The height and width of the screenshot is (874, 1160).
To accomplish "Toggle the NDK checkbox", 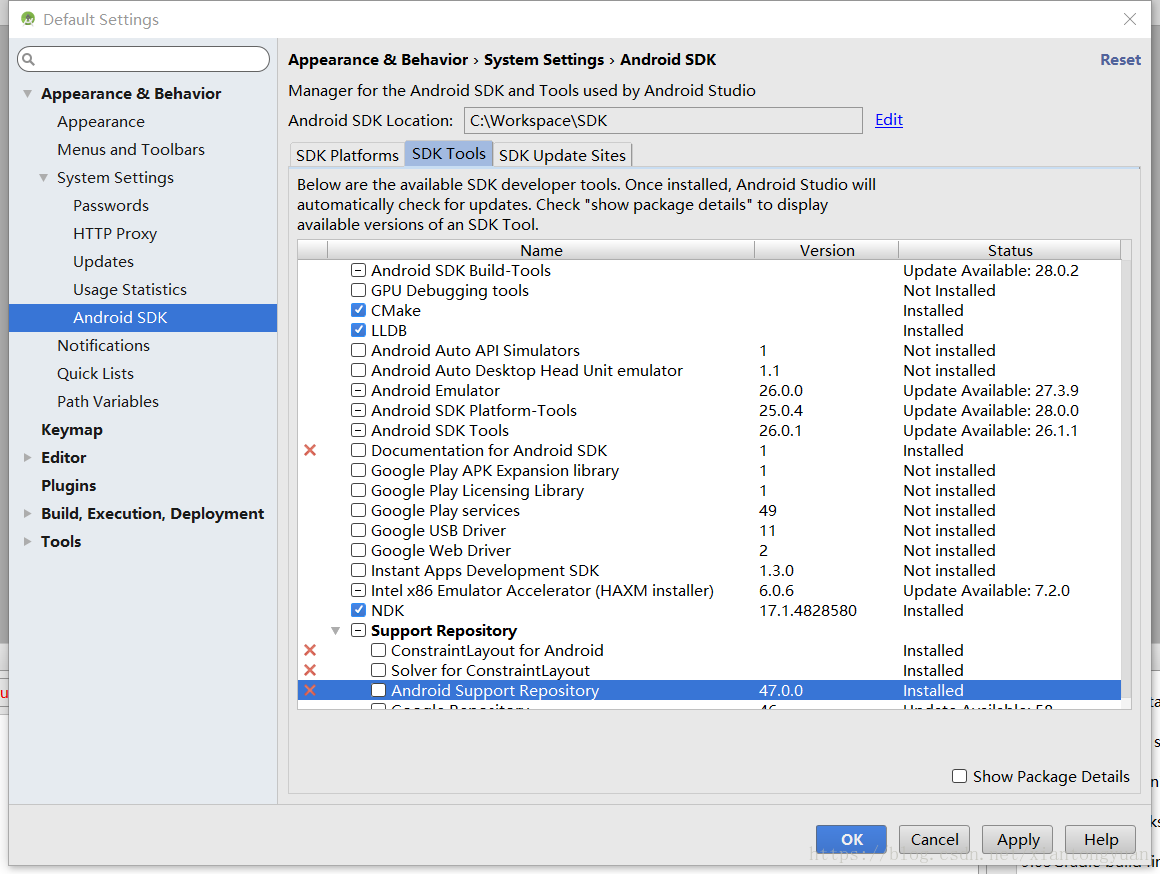I will (x=358, y=610).
